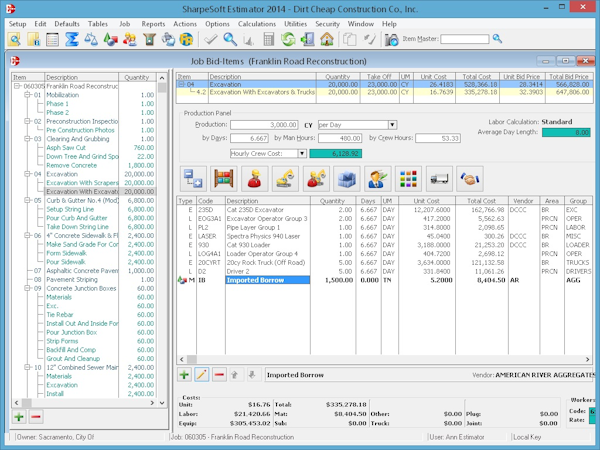
Task: Click red minus icon below the item tree
Action: tap(37, 416)
